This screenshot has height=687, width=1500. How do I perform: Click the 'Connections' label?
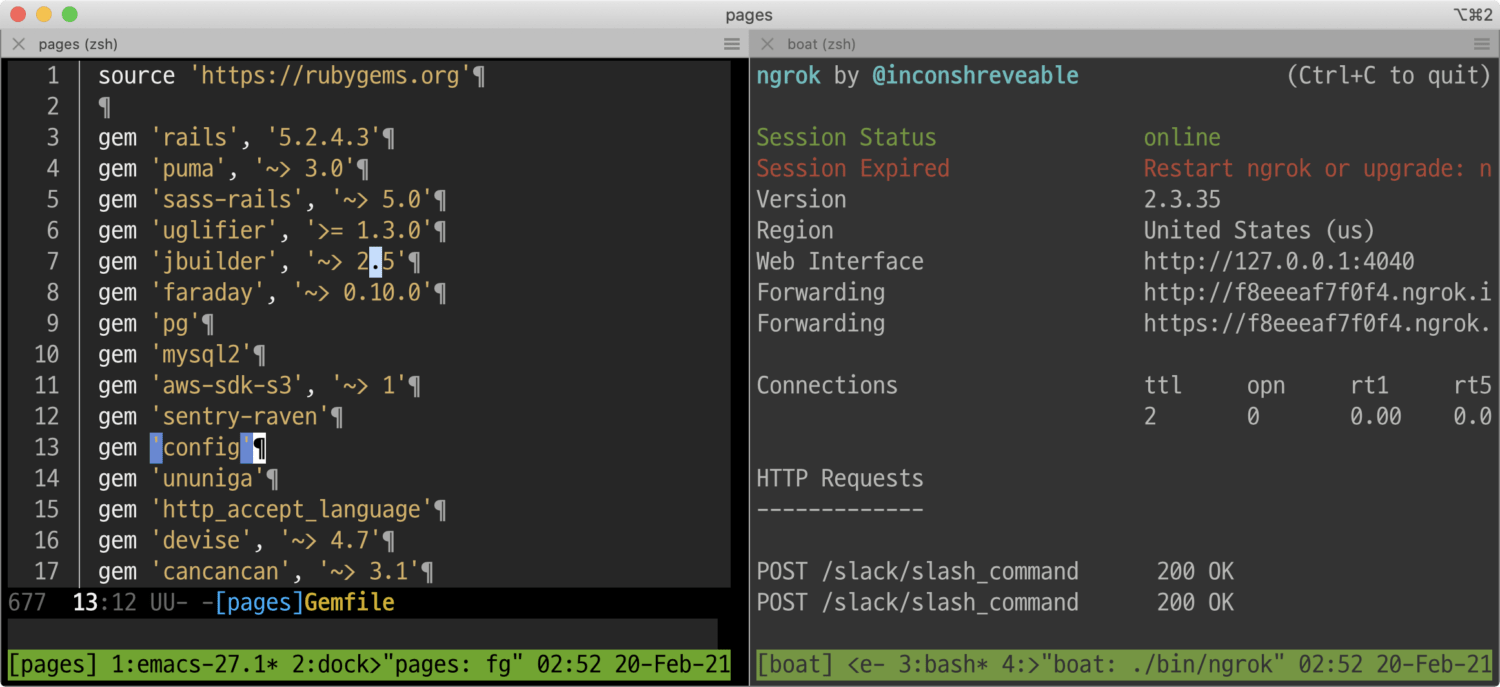coord(827,386)
